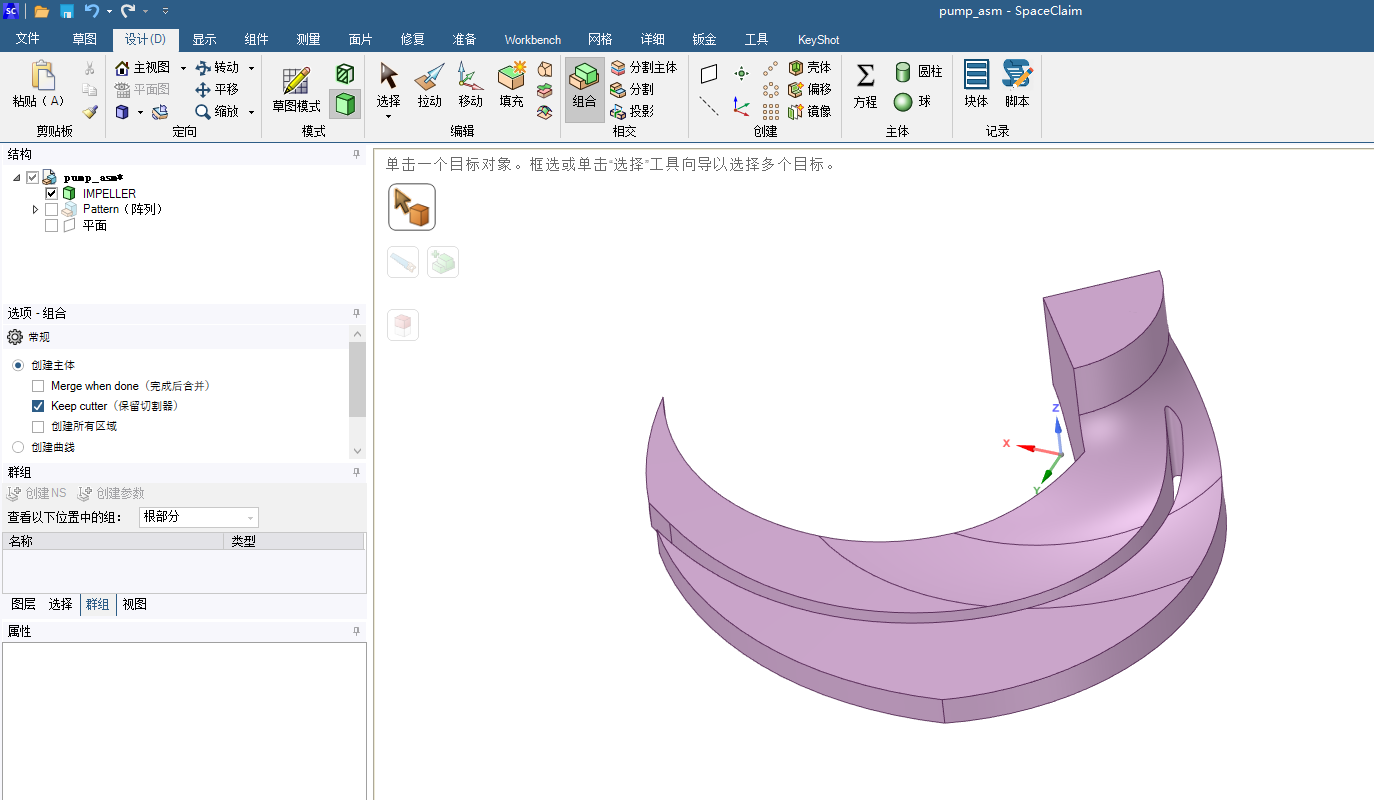Click the Offset (偏移) tool
Viewport: 1374px width, 800px height.
pos(809,89)
